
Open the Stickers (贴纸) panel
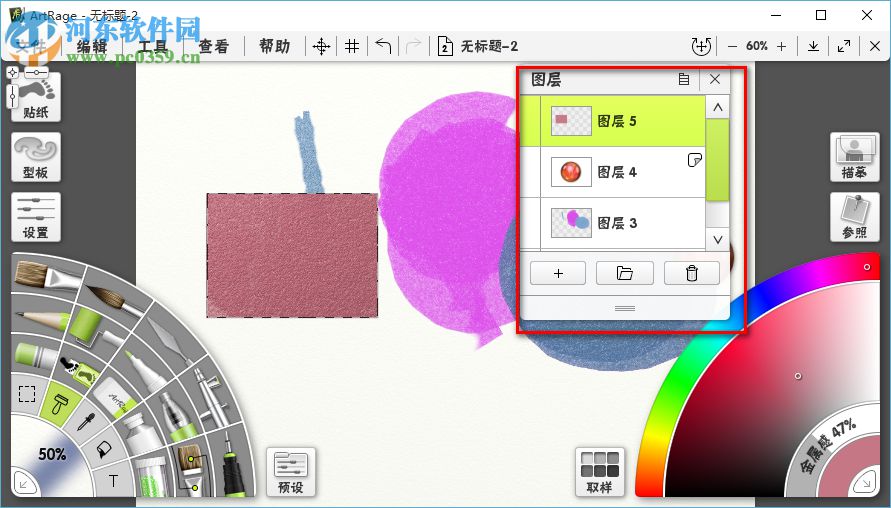point(36,97)
